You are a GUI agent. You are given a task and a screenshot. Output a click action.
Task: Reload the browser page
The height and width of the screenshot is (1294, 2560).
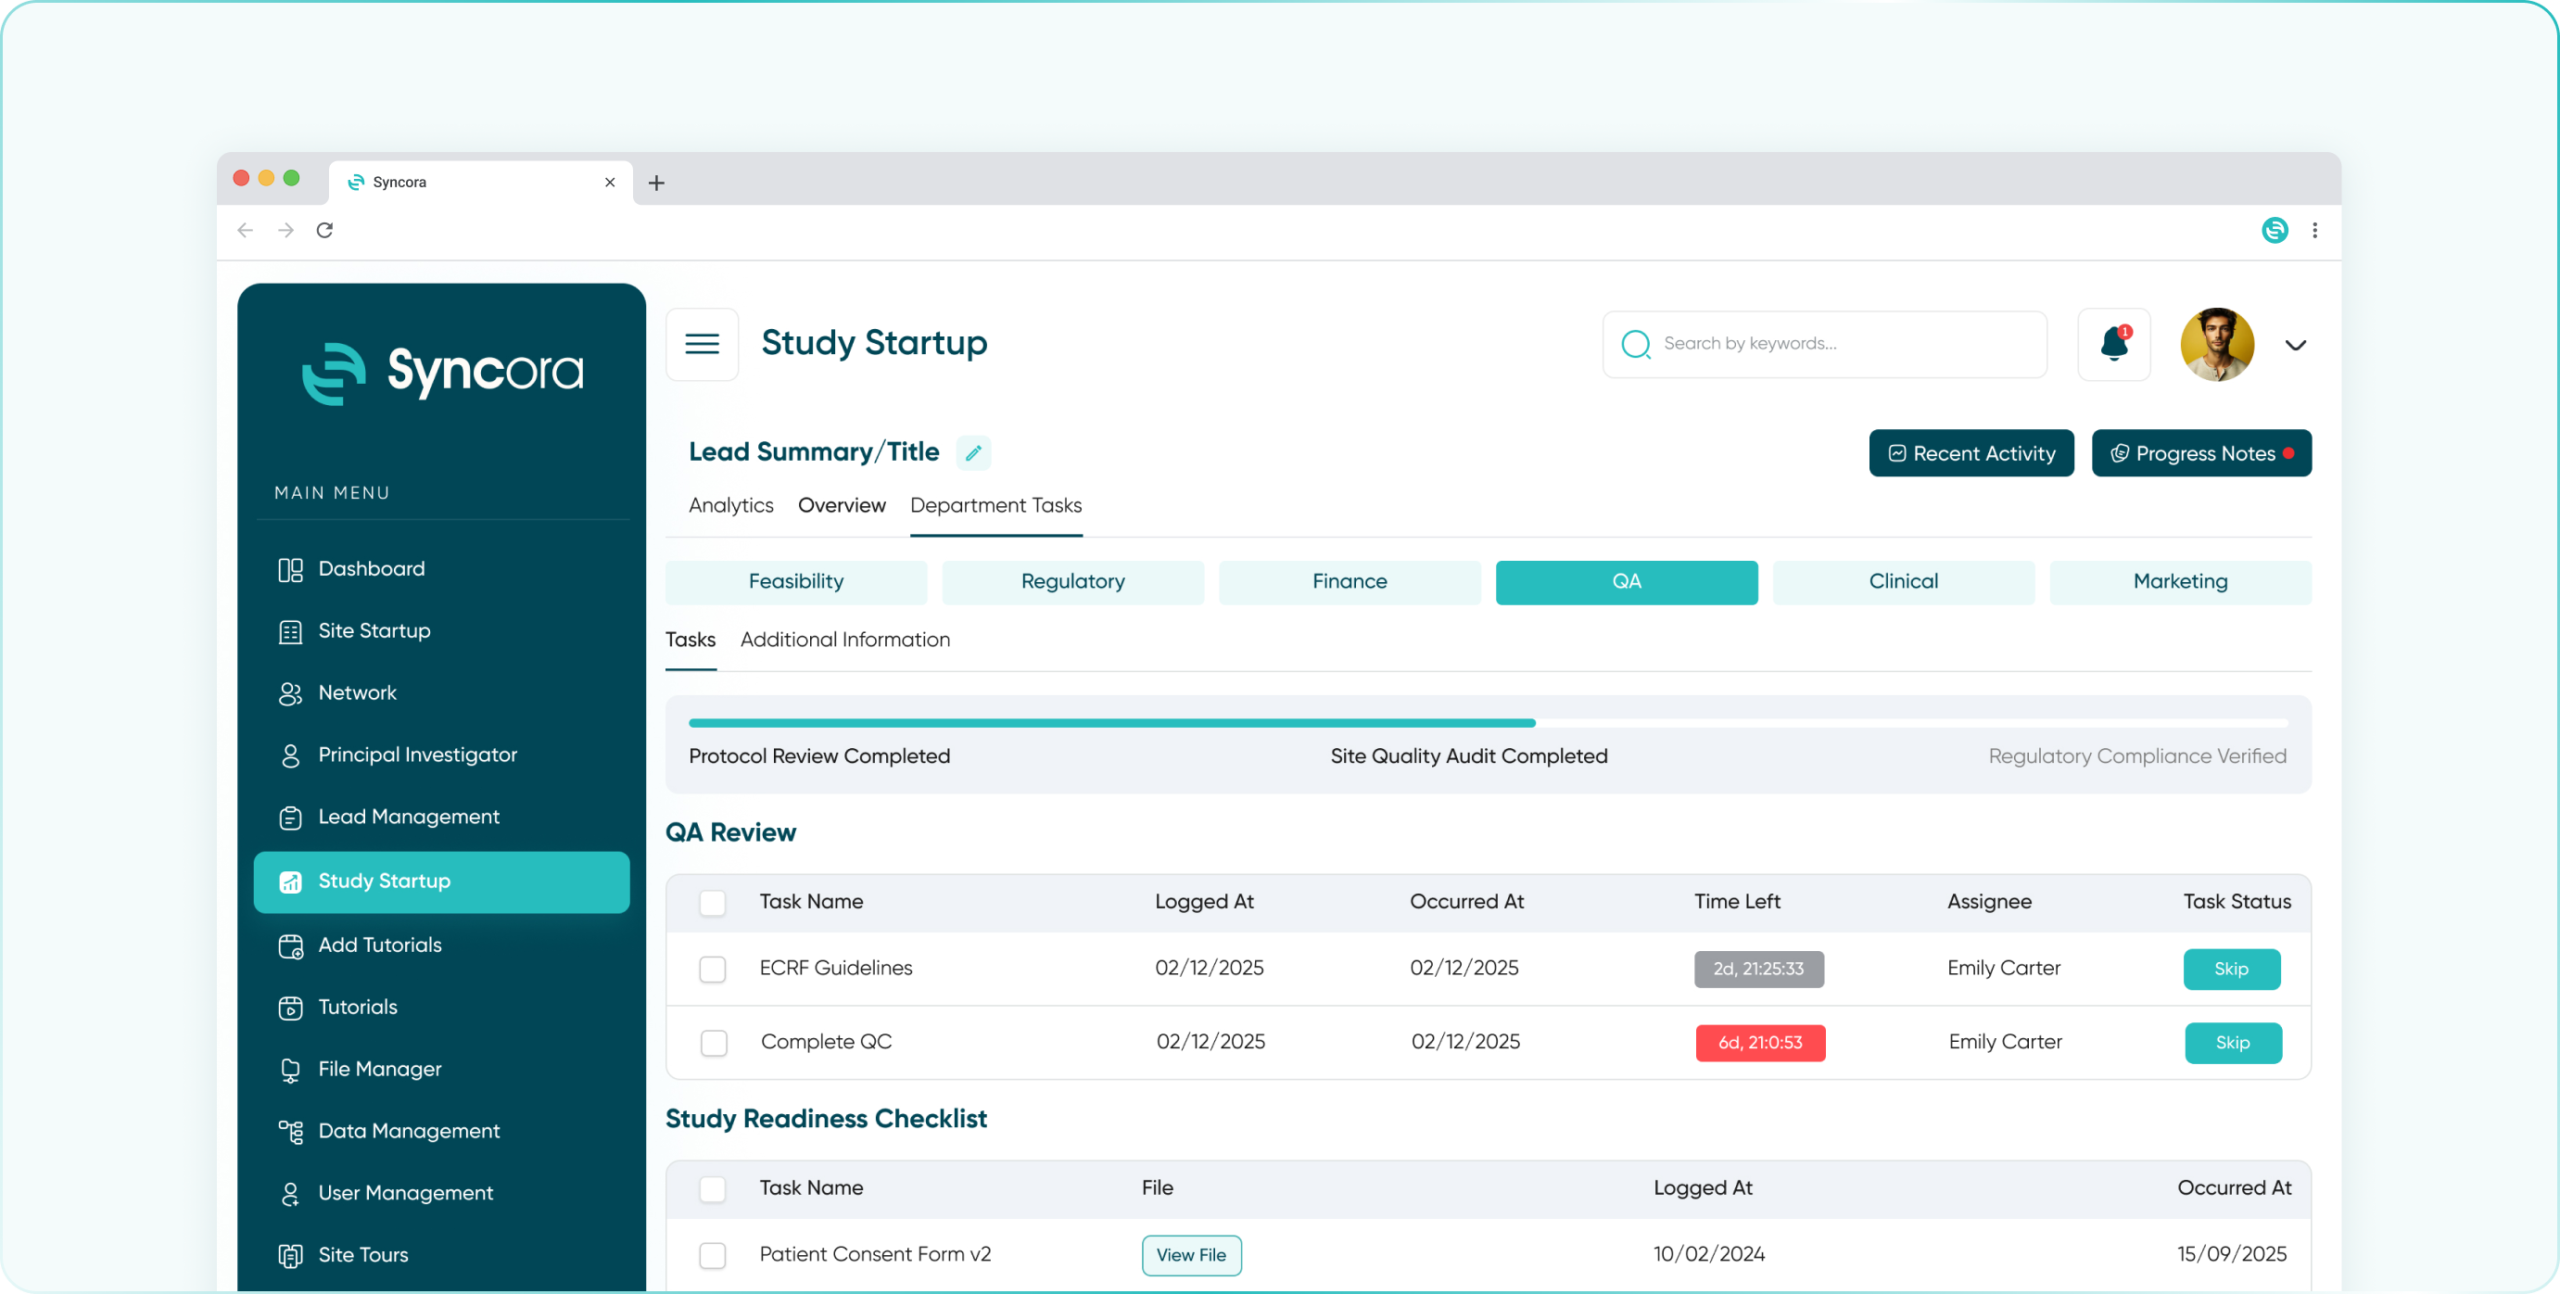[x=324, y=230]
